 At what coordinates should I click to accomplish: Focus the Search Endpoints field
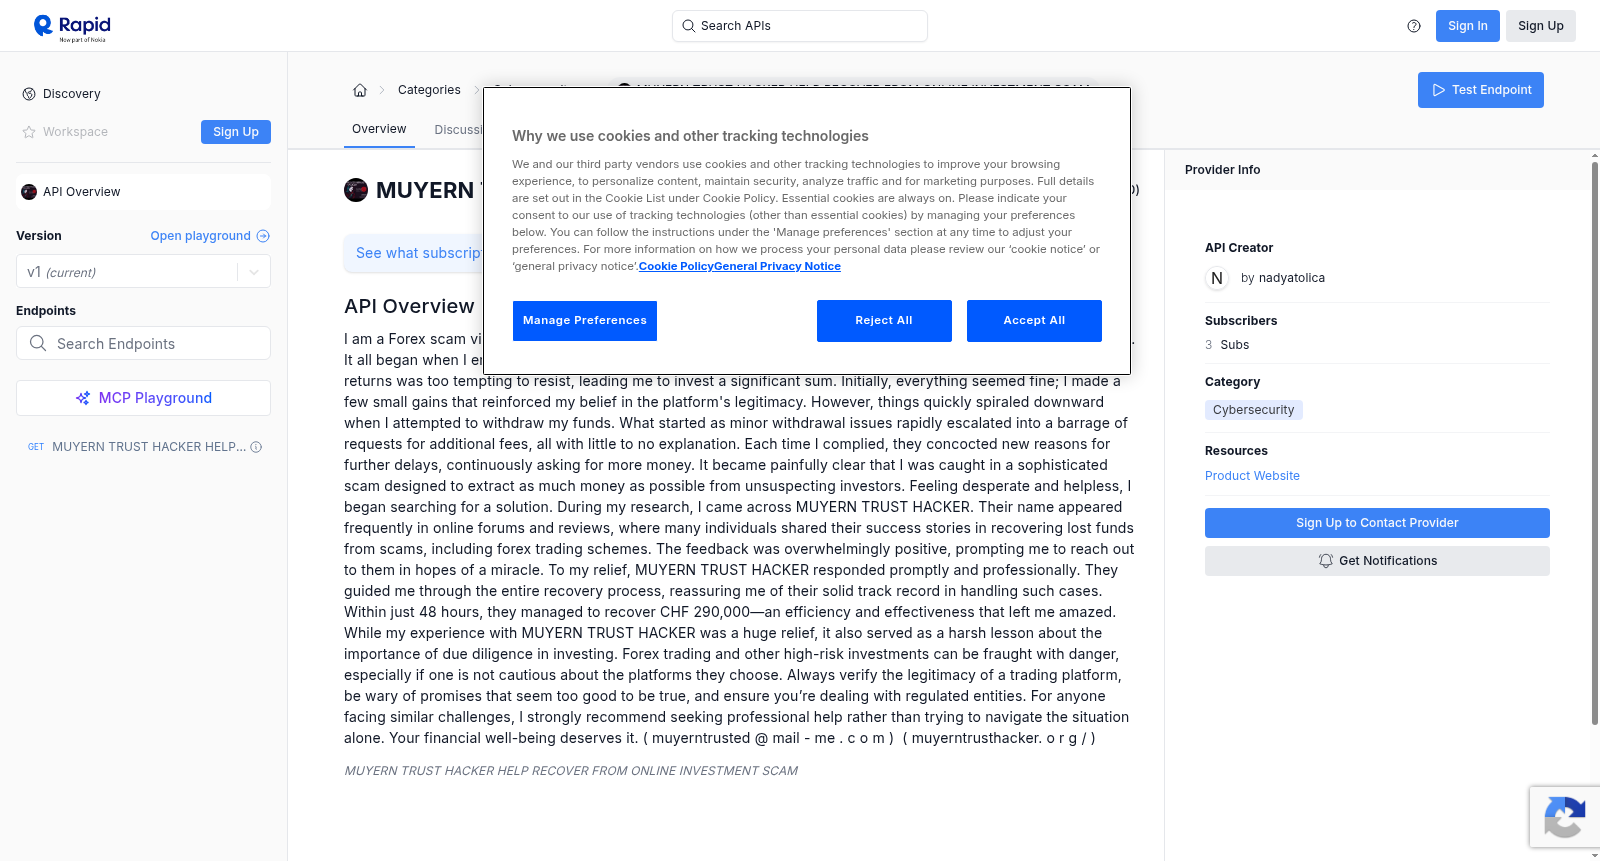143,343
